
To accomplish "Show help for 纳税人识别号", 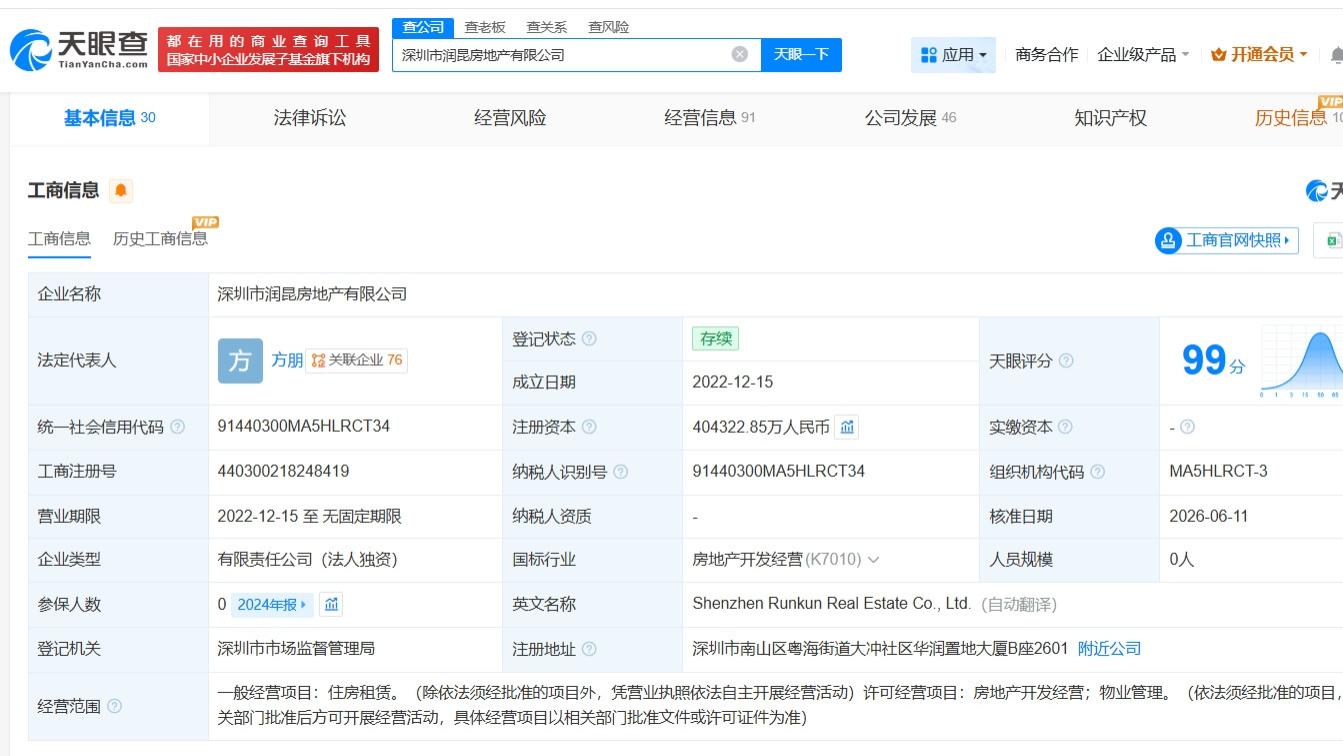I will pos(620,471).
